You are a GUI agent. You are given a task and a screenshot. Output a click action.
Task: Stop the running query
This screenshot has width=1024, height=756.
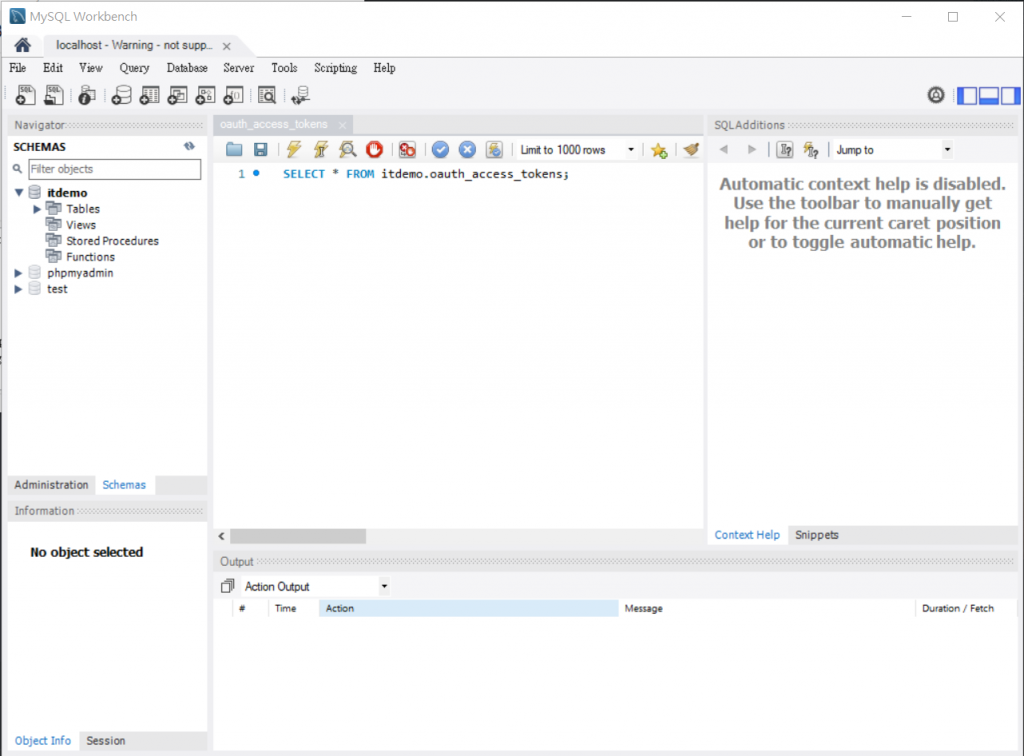pyautogui.click(x=374, y=150)
